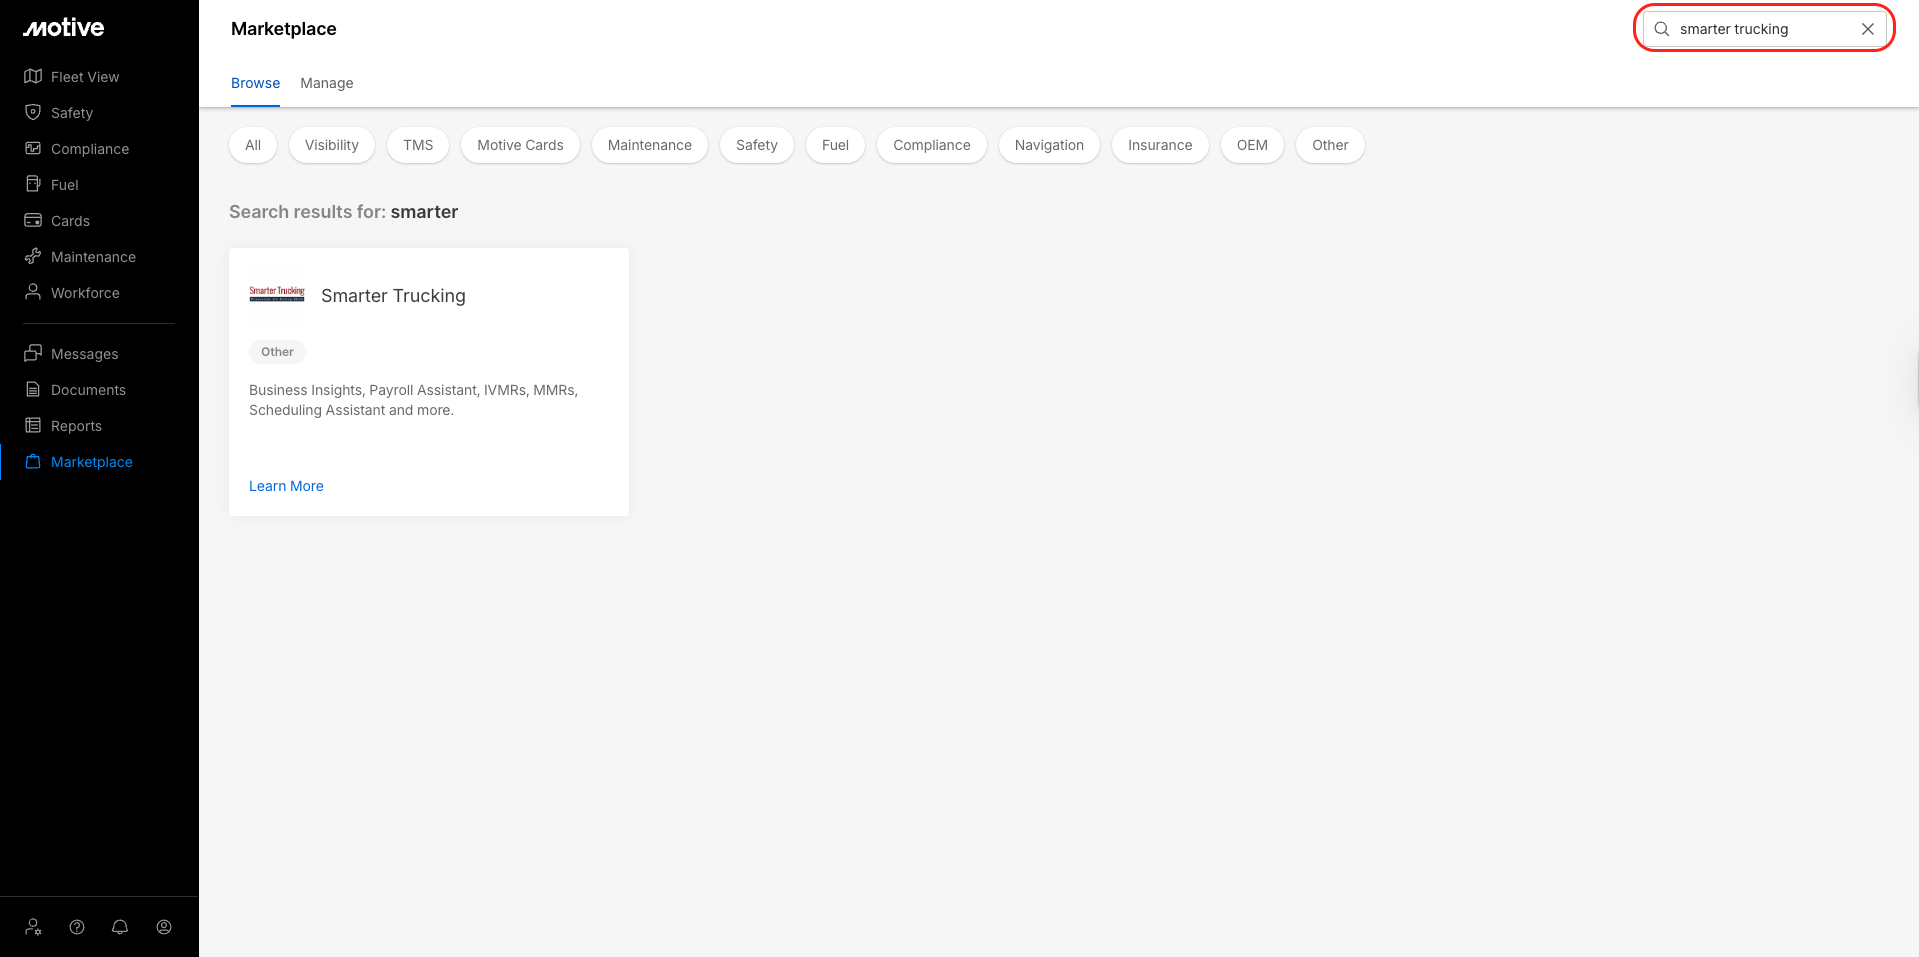Open Documents using the sidebar page icon

pos(33,390)
